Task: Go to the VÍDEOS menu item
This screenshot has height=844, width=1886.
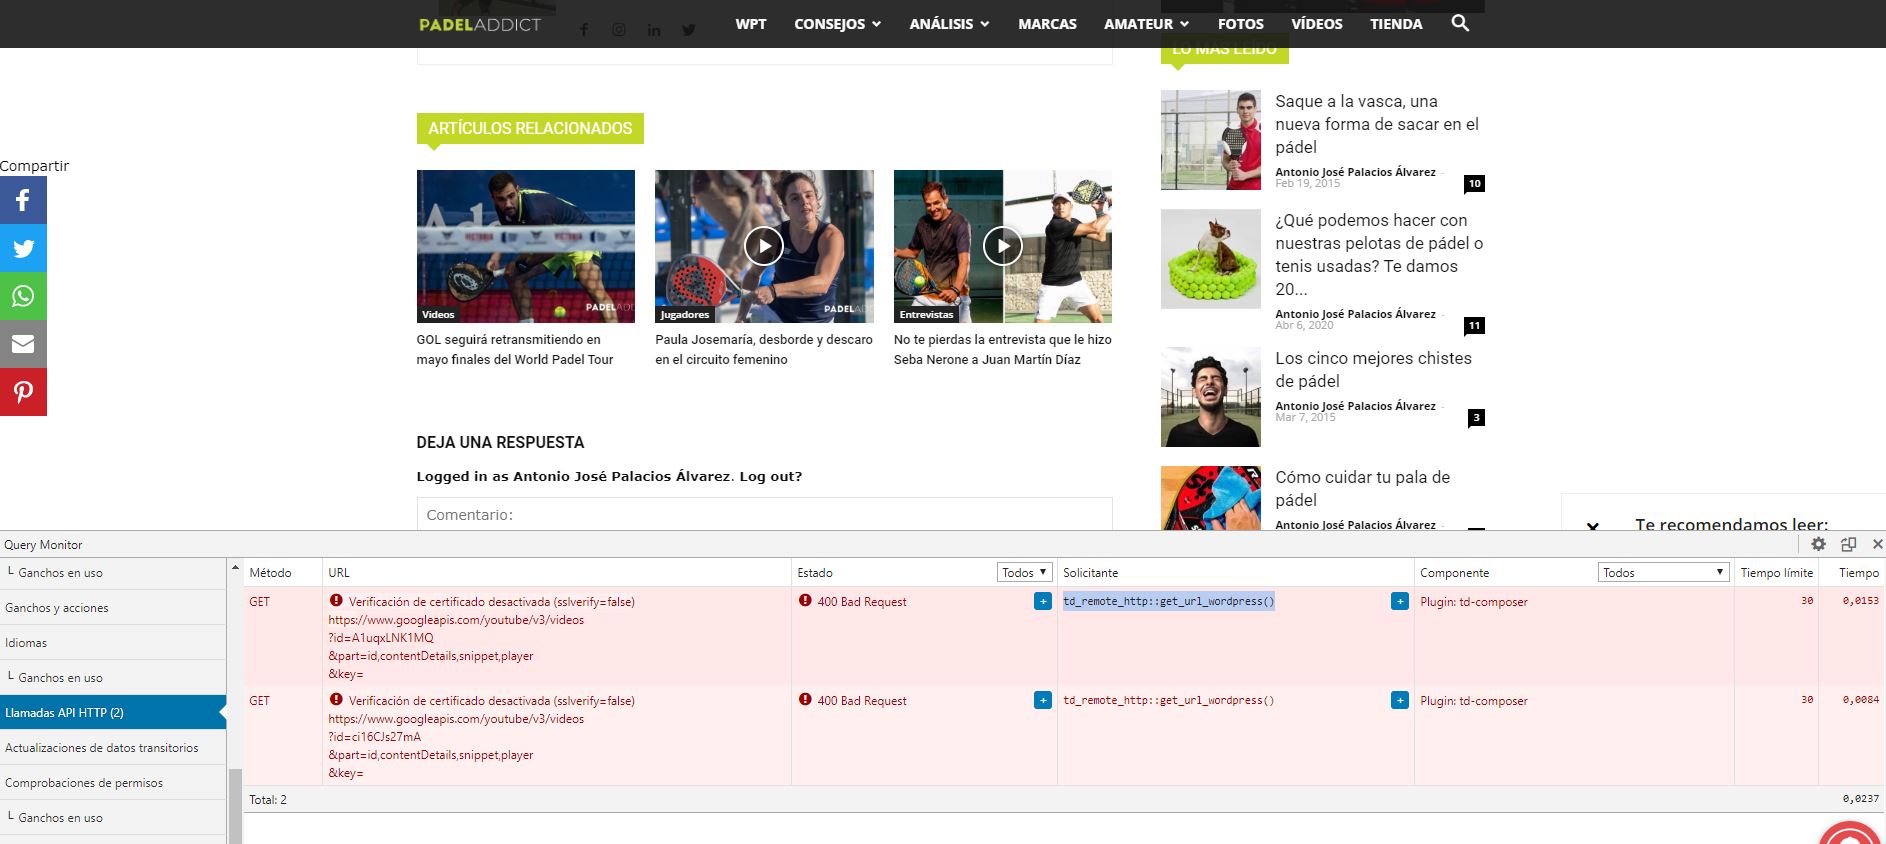Action: 1317,24
